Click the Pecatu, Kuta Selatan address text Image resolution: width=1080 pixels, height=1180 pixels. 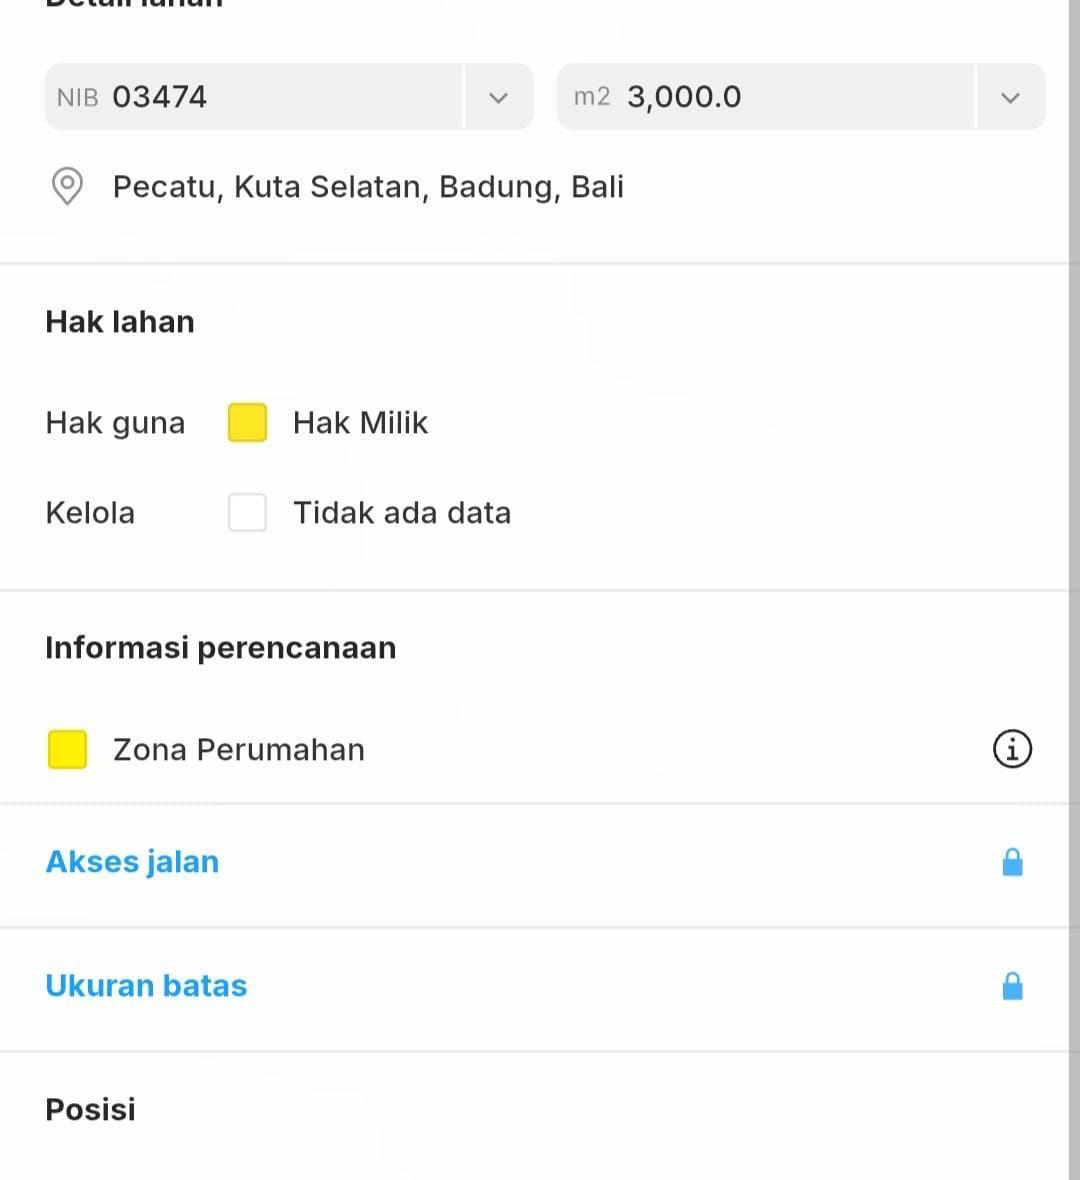(368, 187)
